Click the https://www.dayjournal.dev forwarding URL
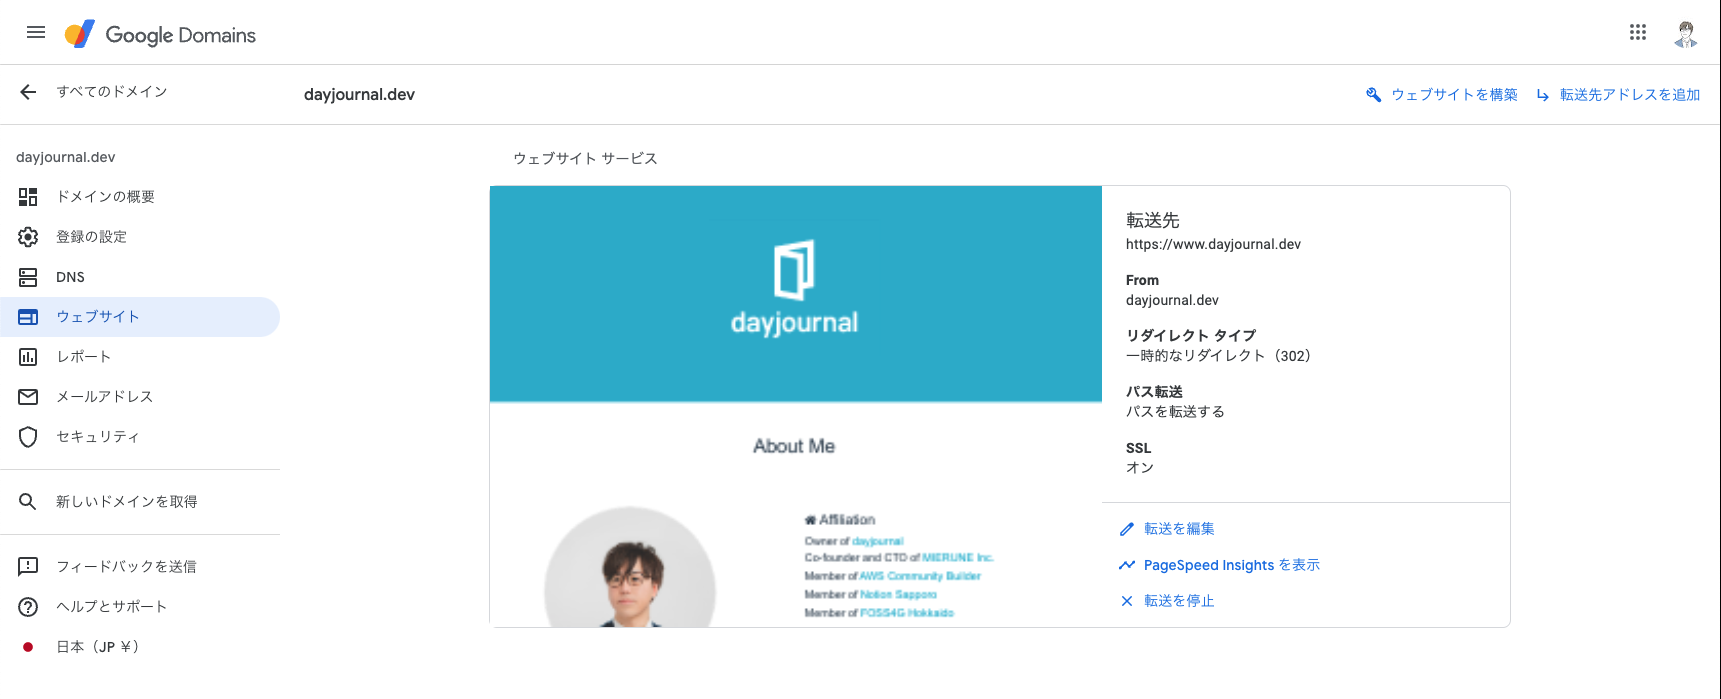This screenshot has height=699, width=1721. (1213, 244)
